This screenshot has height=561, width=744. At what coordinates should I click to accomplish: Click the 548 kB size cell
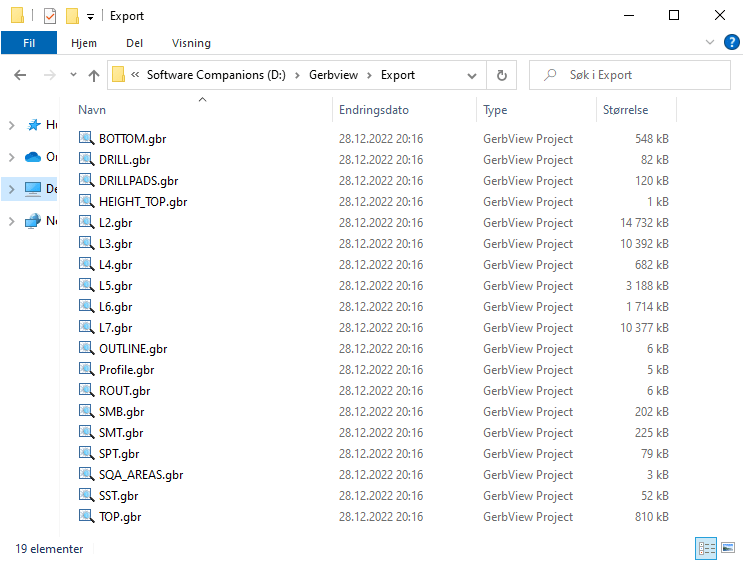pyautogui.click(x=651, y=139)
